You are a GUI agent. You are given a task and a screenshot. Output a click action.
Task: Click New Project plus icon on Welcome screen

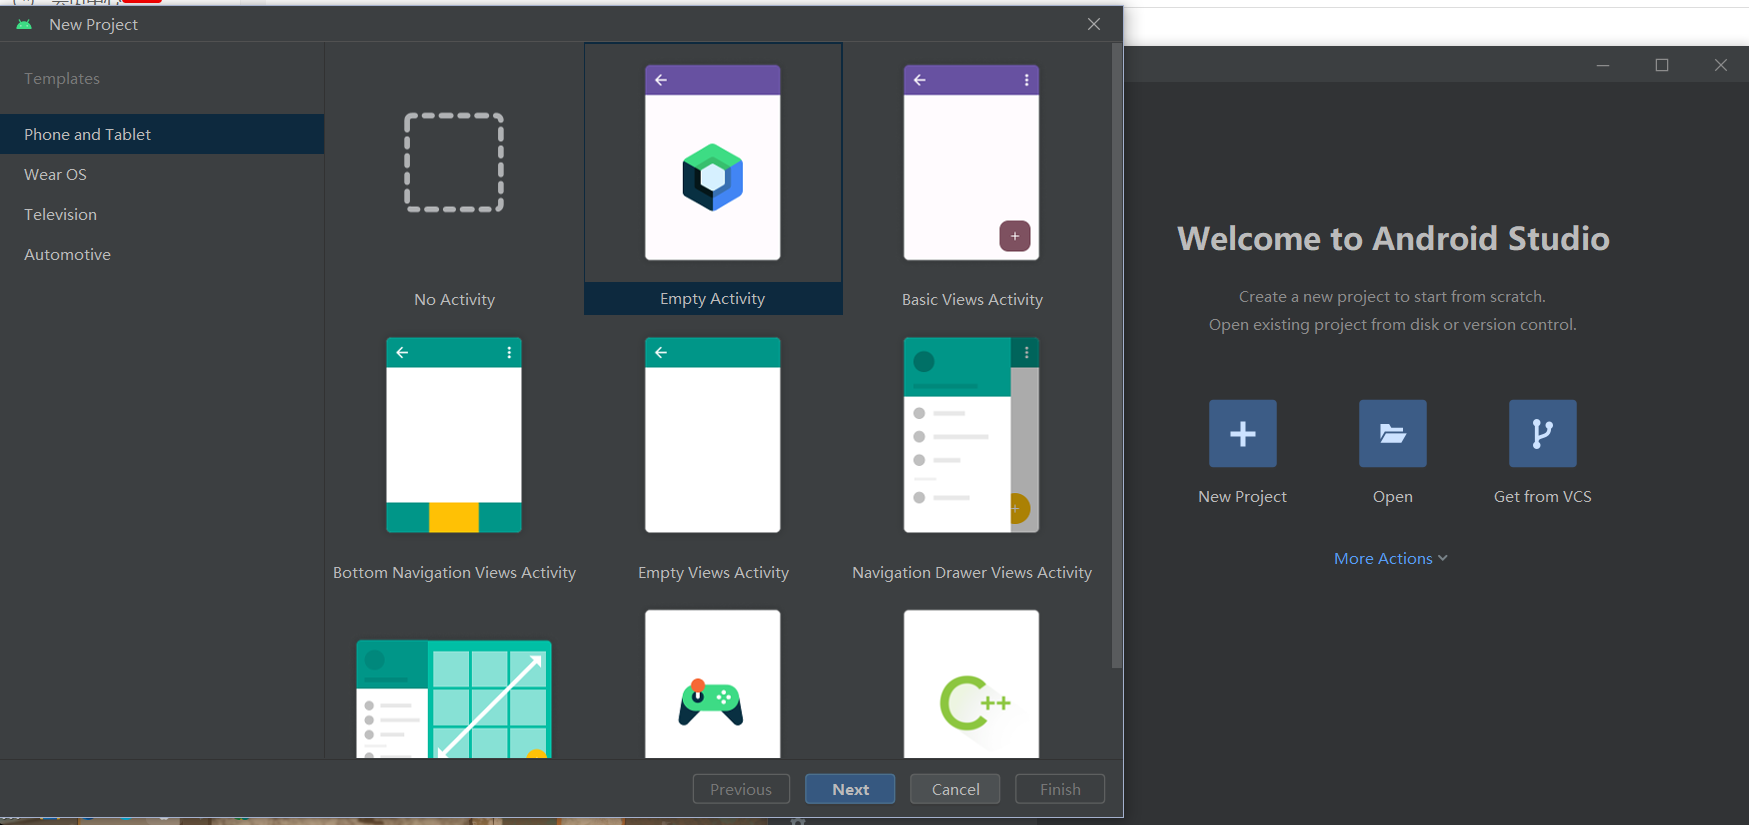tap(1243, 433)
